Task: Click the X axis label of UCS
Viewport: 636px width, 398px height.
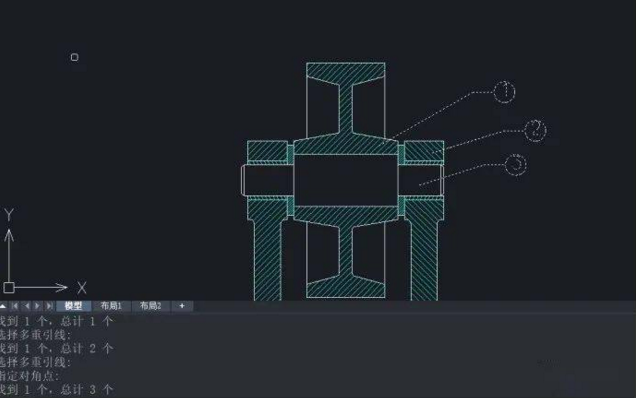Action: (82, 288)
